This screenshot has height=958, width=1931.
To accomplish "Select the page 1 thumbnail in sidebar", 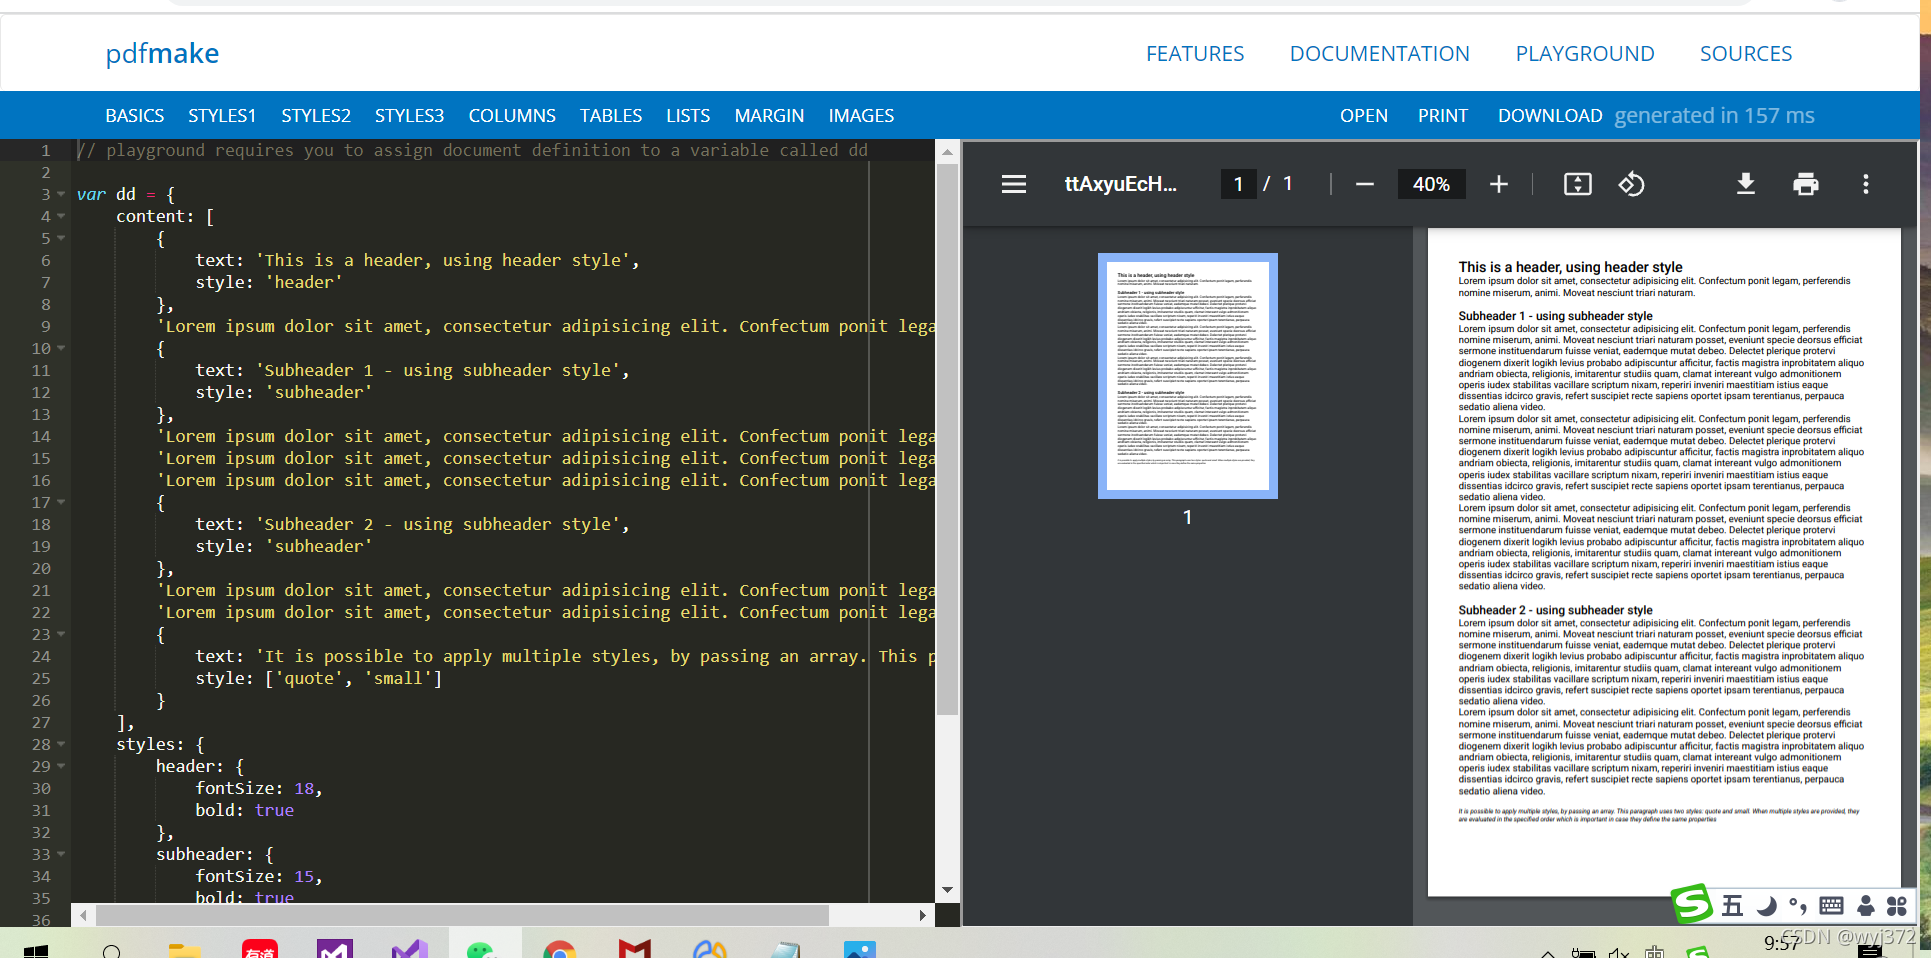I will tap(1187, 376).
